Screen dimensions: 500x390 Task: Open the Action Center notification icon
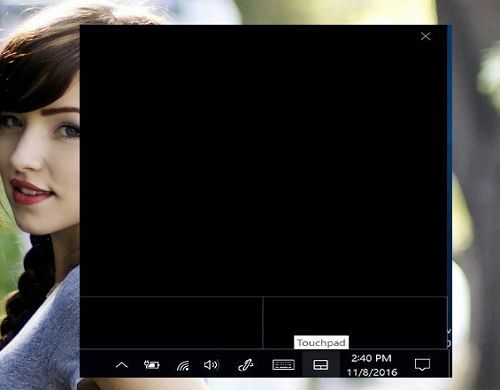tap(422, 365)
